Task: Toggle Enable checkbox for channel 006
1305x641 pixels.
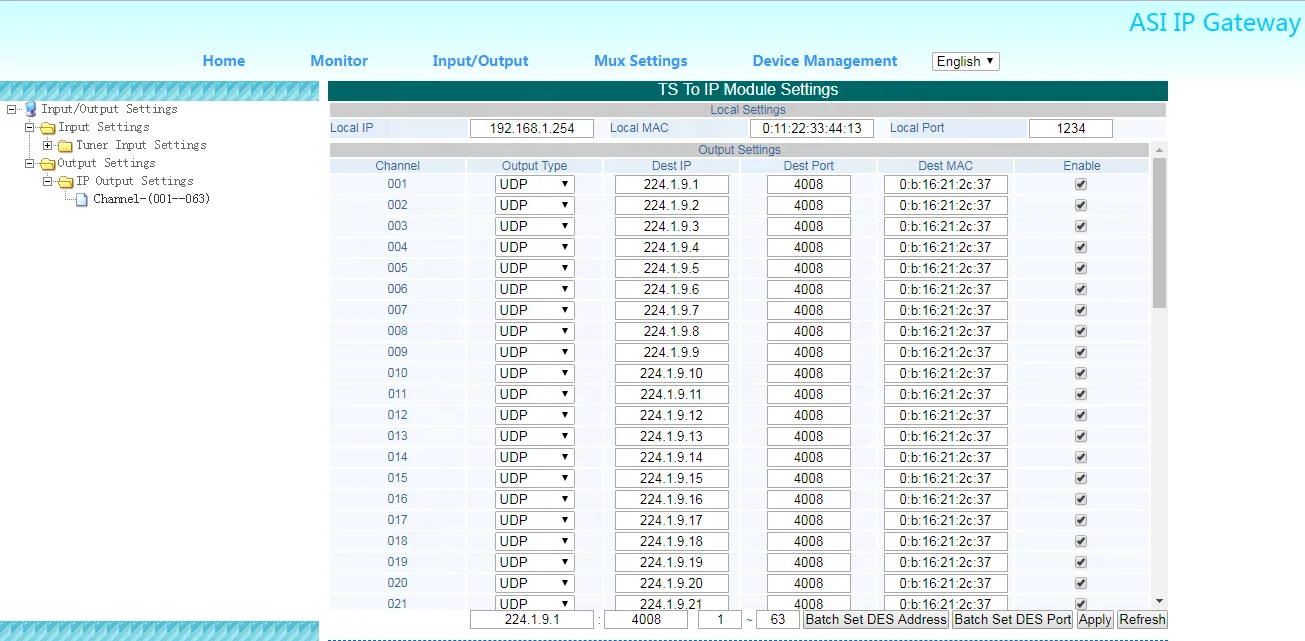Action: tap(1081, 289)
